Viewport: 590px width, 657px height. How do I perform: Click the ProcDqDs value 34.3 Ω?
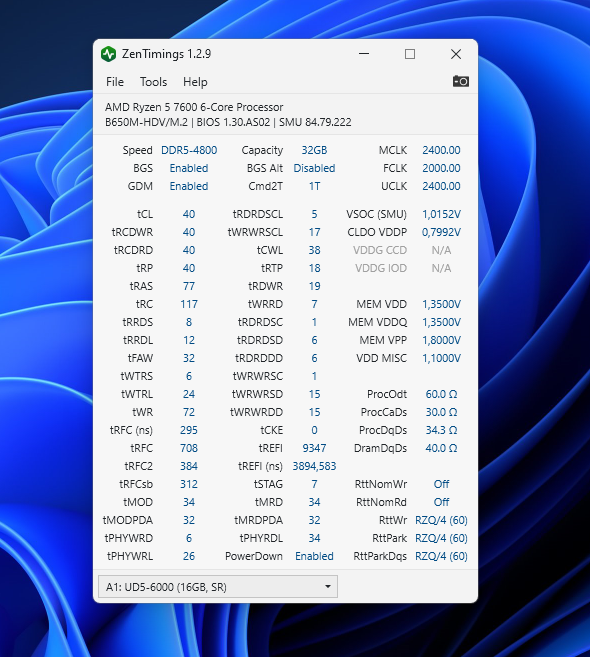tap(441, 430)
